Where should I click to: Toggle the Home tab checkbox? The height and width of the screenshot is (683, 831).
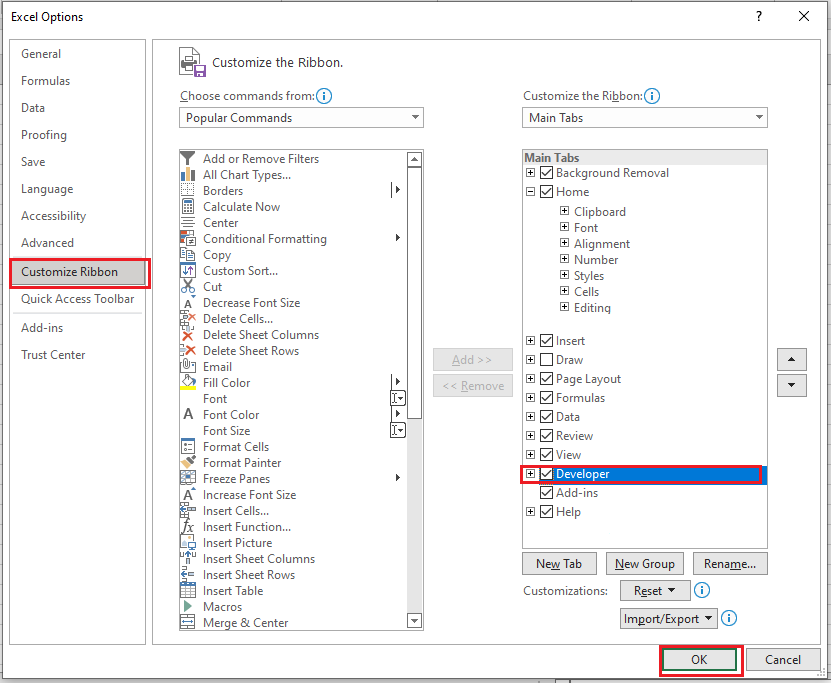point(546,191)
